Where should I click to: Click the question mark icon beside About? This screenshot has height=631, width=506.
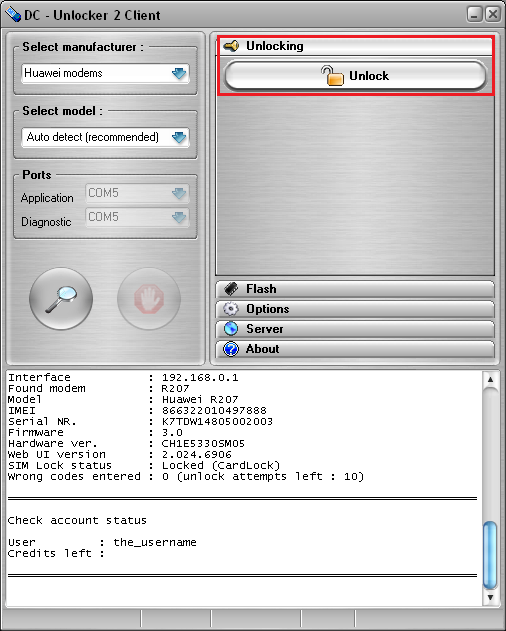pos(231,349)
